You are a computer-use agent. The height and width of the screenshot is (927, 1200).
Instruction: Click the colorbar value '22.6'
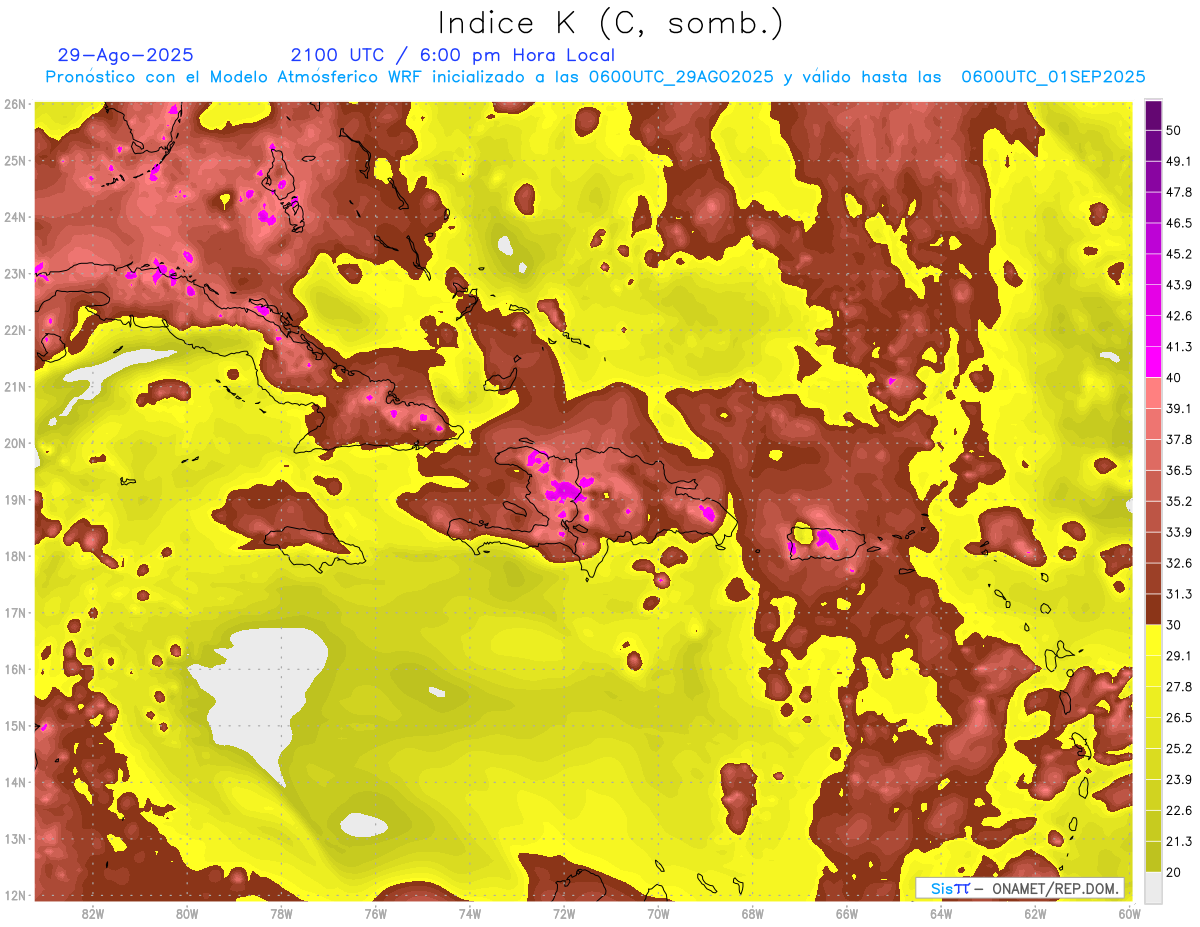pyautogui.click(x=1178, y=811)
